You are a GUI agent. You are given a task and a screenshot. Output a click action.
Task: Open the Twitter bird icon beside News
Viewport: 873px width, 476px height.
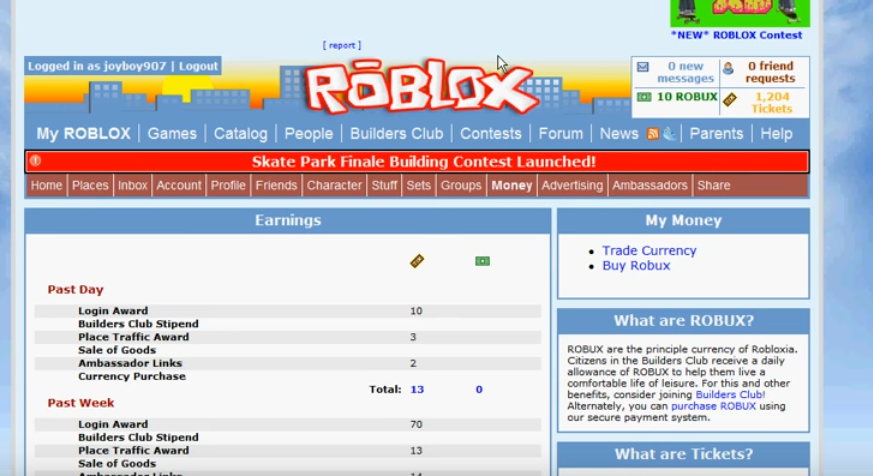tap(669, 134)
